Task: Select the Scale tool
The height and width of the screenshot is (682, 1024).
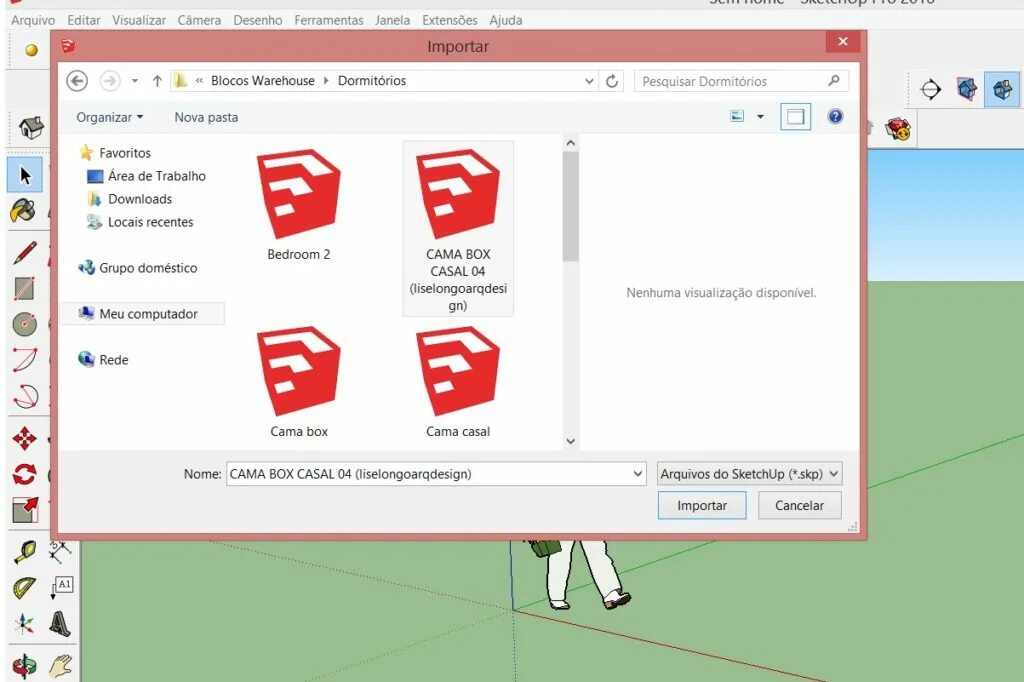Action: [25, 510]
